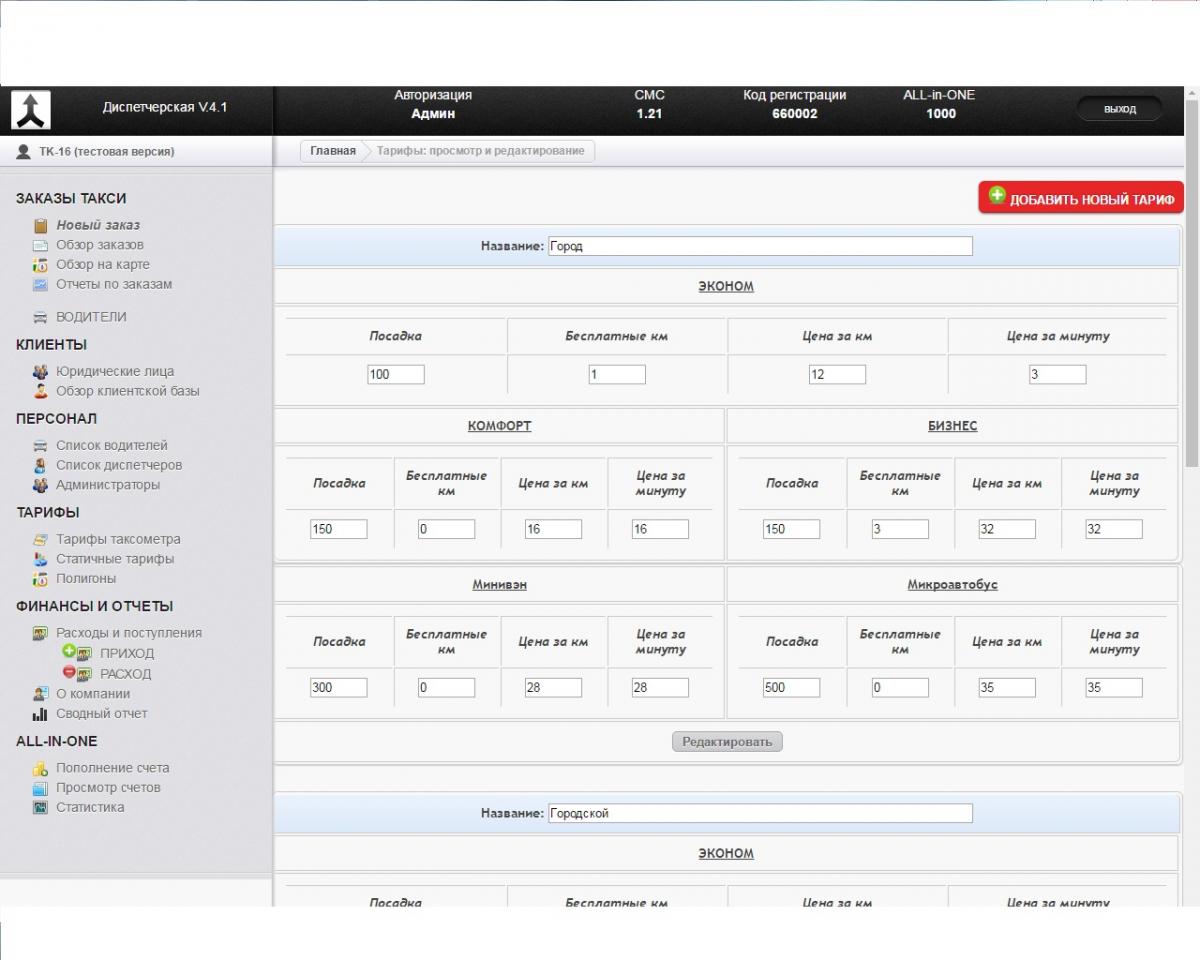
Task: Open the Полигоны menu item
Action: point(86,579)
